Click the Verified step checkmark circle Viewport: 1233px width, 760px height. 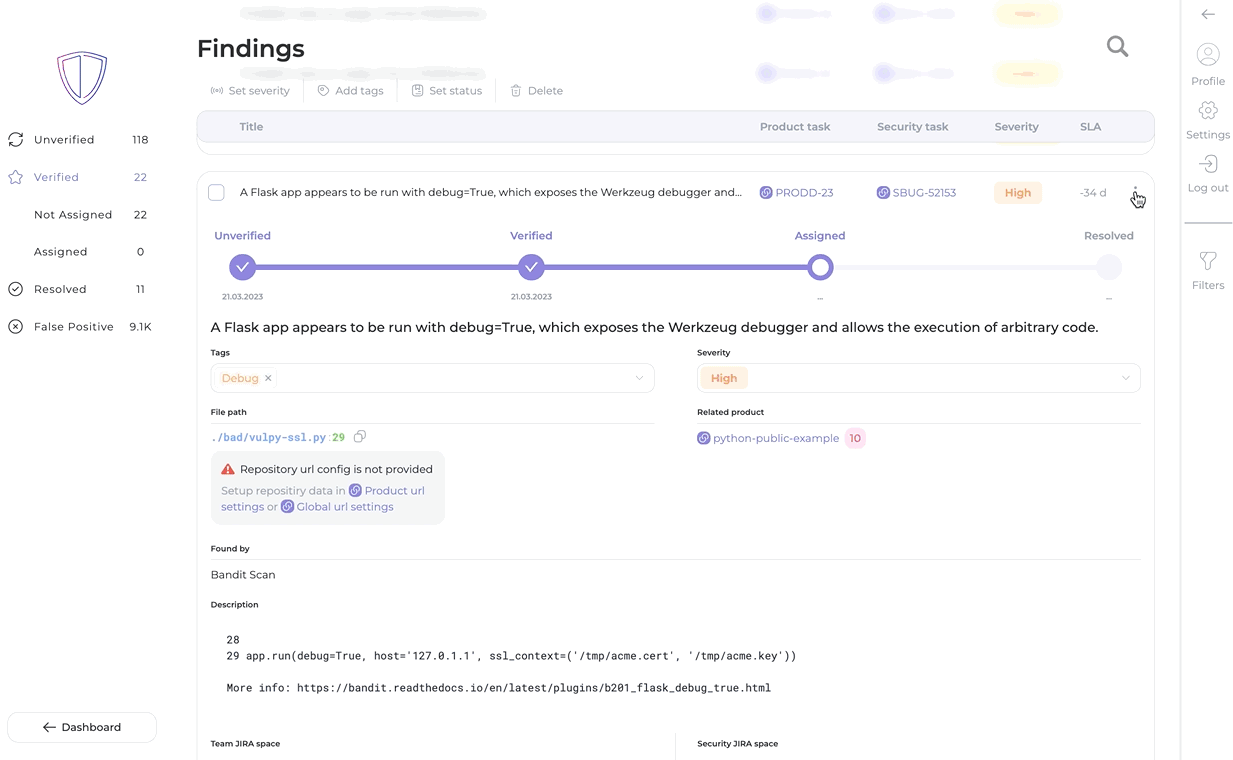[x=531, y=267]
